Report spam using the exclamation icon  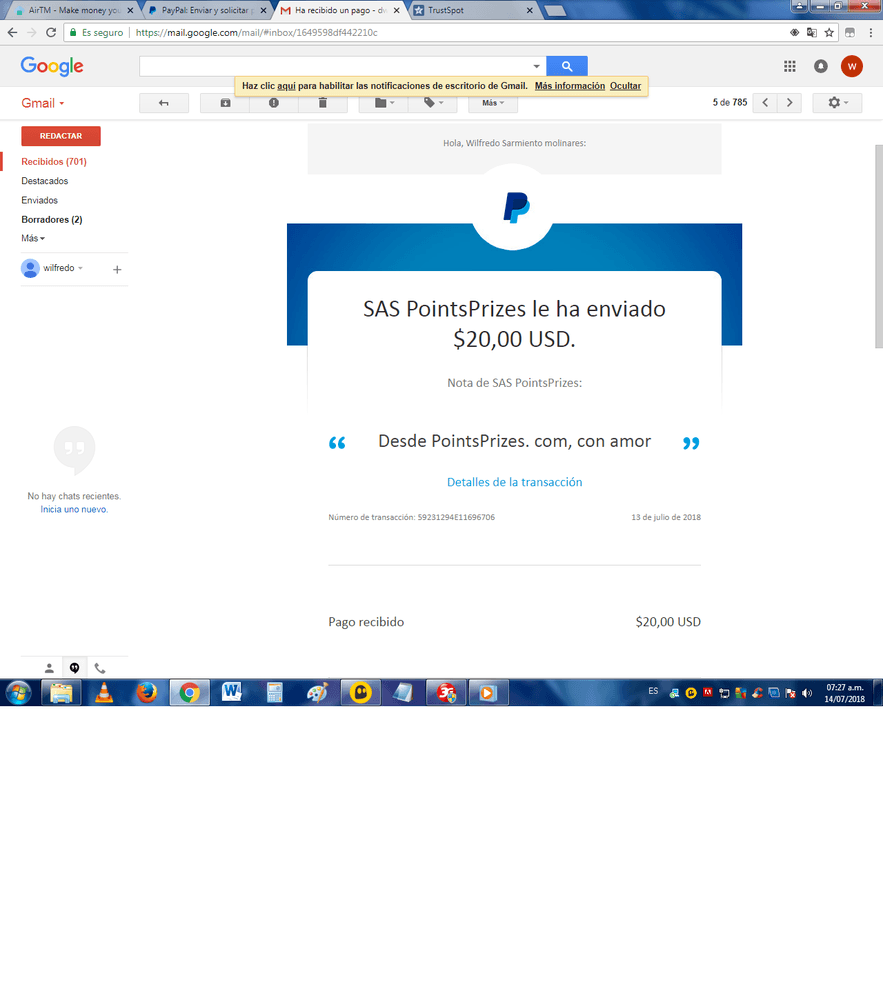pos(274,103)
